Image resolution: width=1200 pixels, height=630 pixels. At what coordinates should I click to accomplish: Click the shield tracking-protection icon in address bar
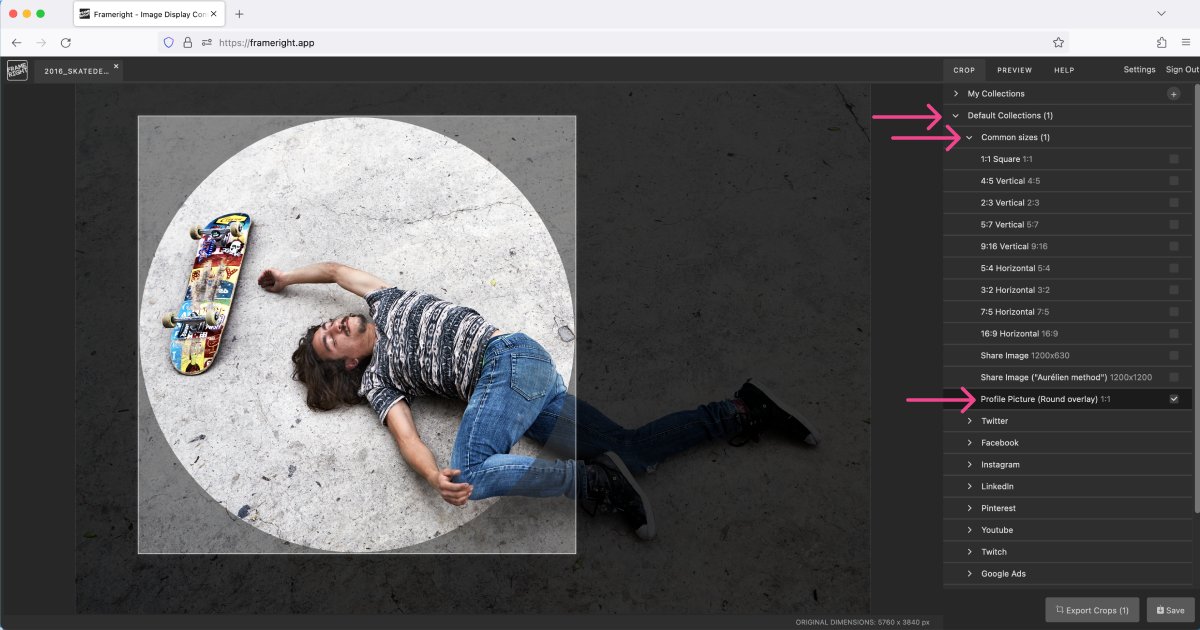(x=170, y=42)
